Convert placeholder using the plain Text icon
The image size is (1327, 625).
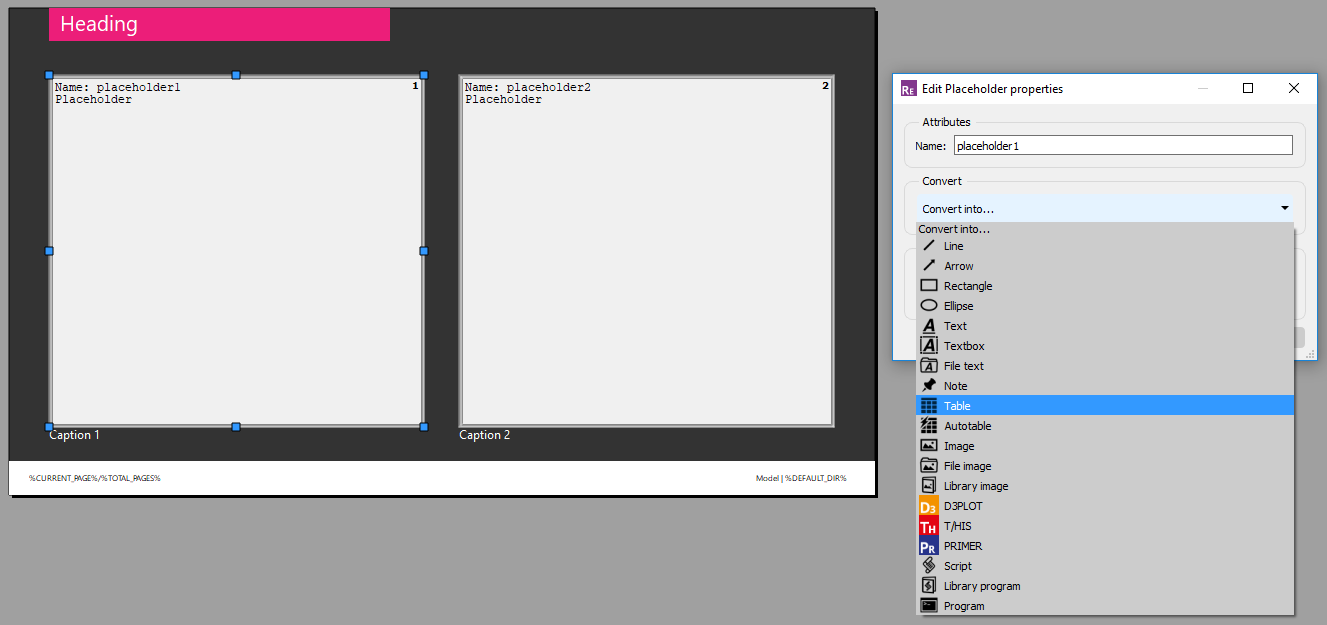(929, 326)
